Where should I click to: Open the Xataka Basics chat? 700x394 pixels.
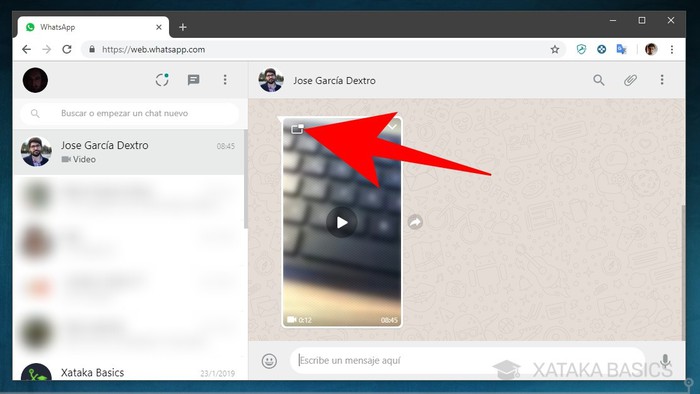129,372
